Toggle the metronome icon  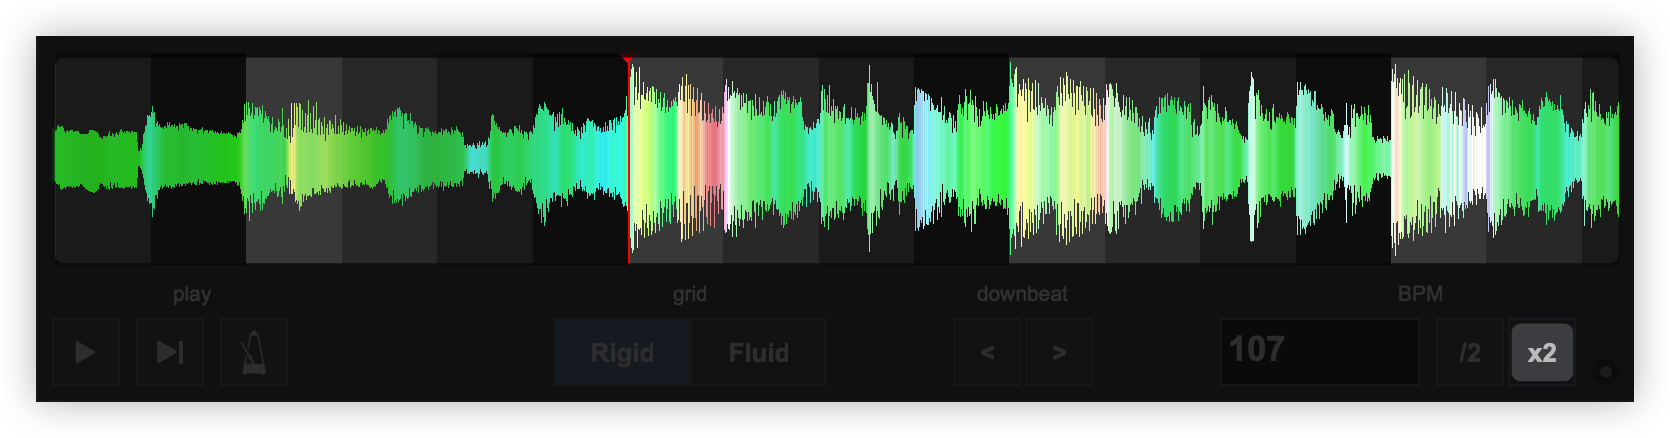[x=254, y=352]
